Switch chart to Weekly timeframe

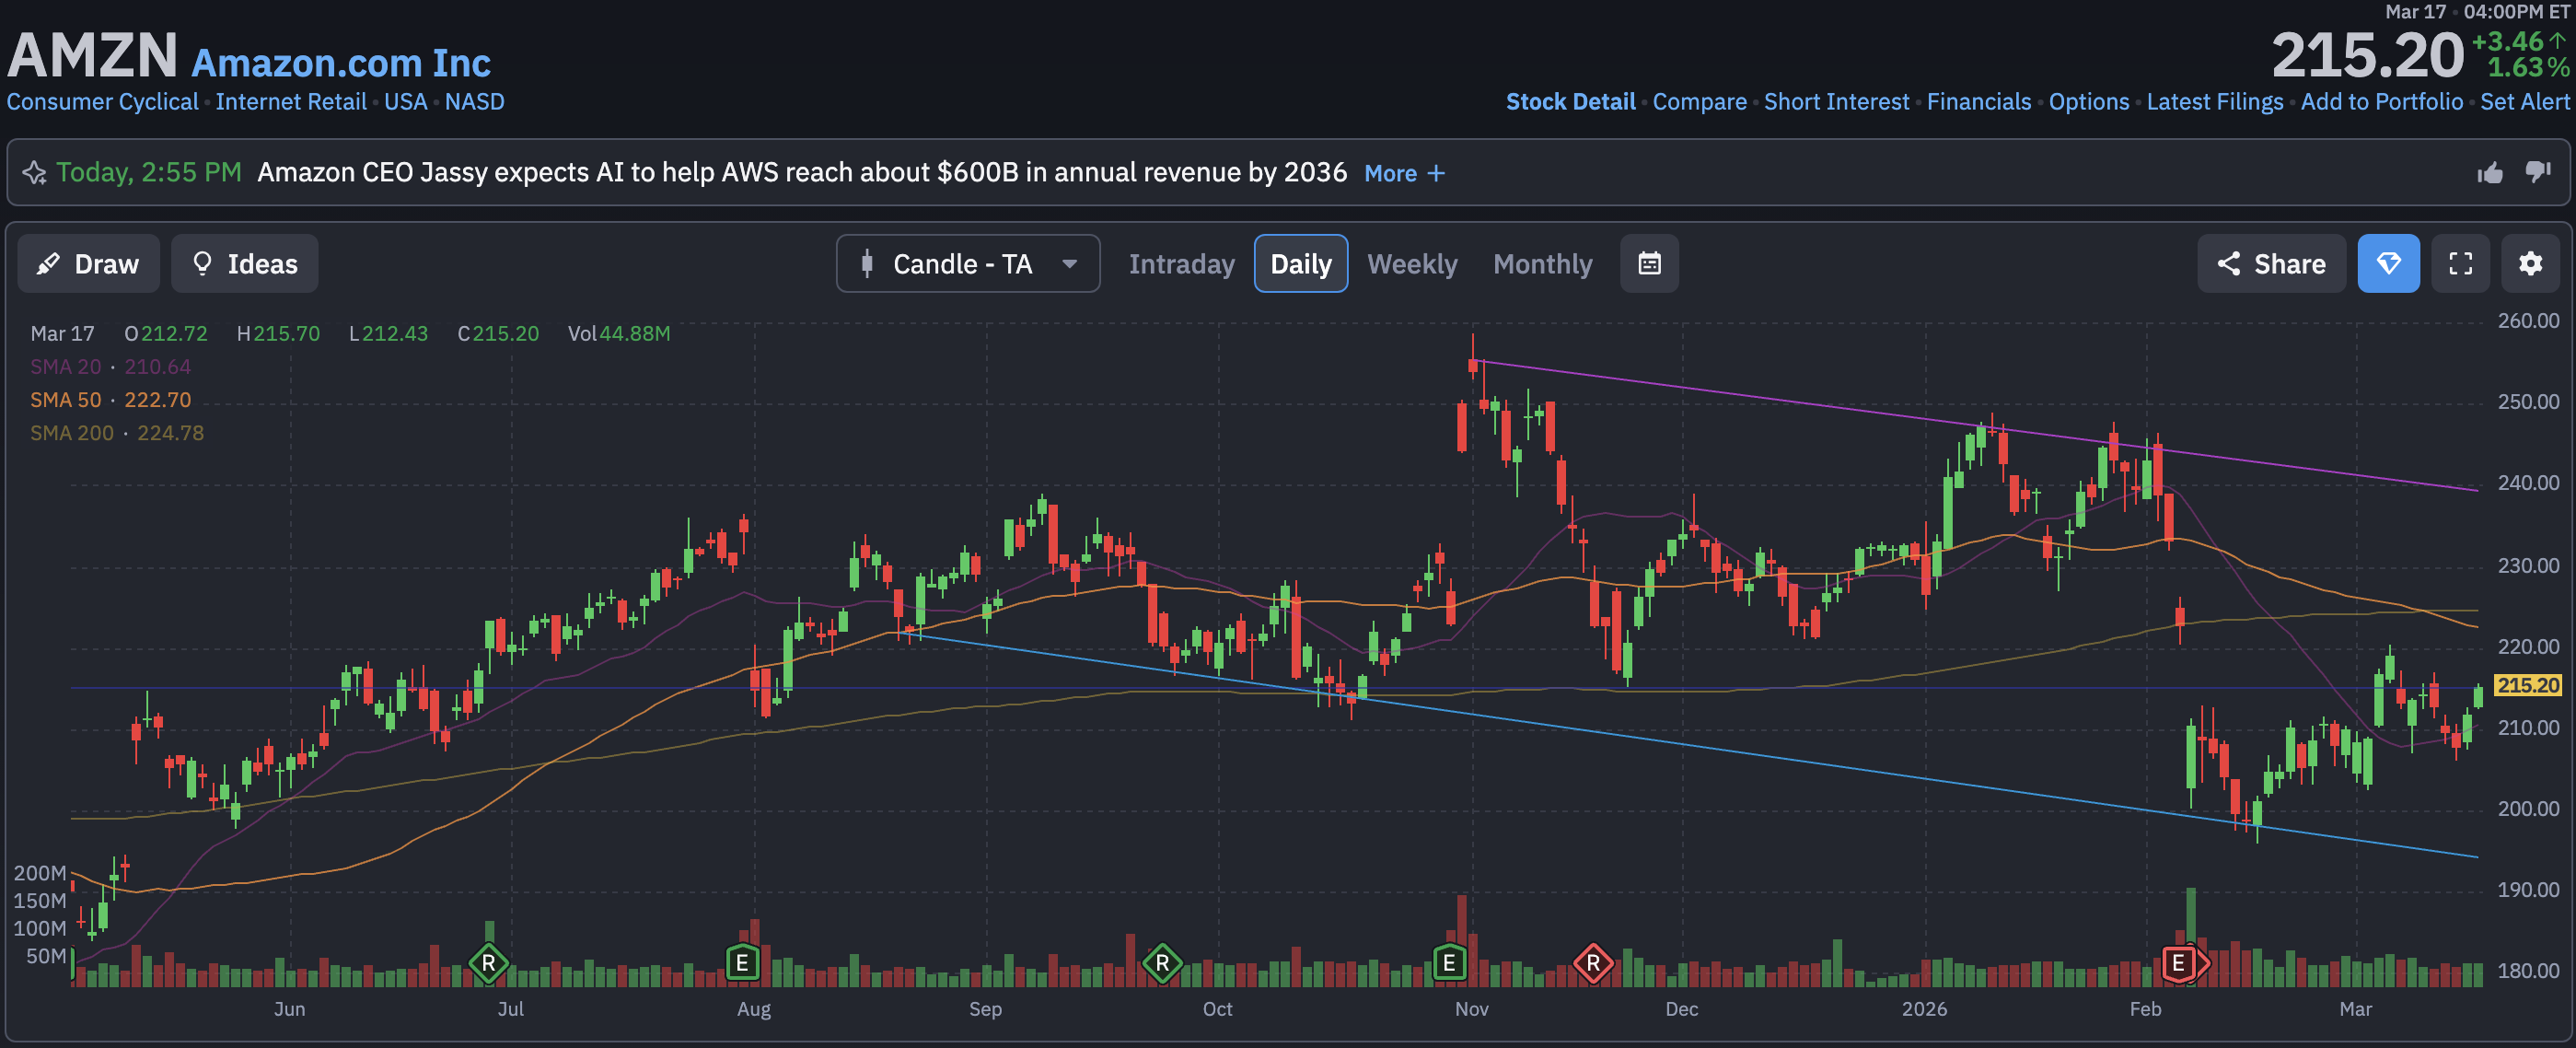click(1411, 264)
